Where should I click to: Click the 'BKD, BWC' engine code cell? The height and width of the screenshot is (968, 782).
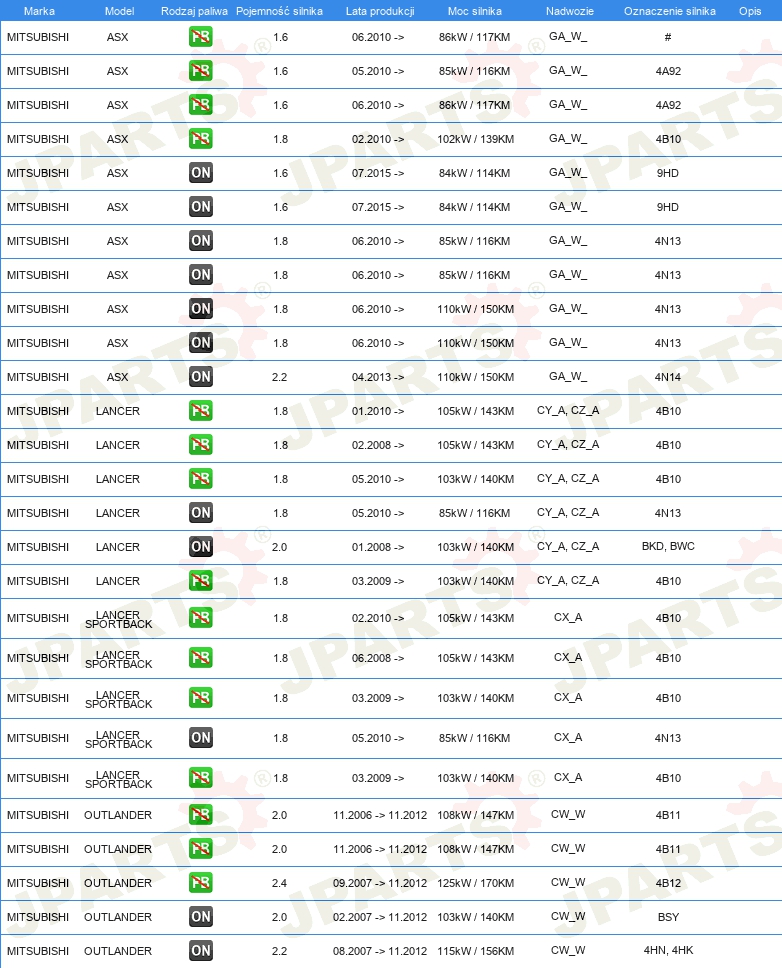tap(668, 546)
